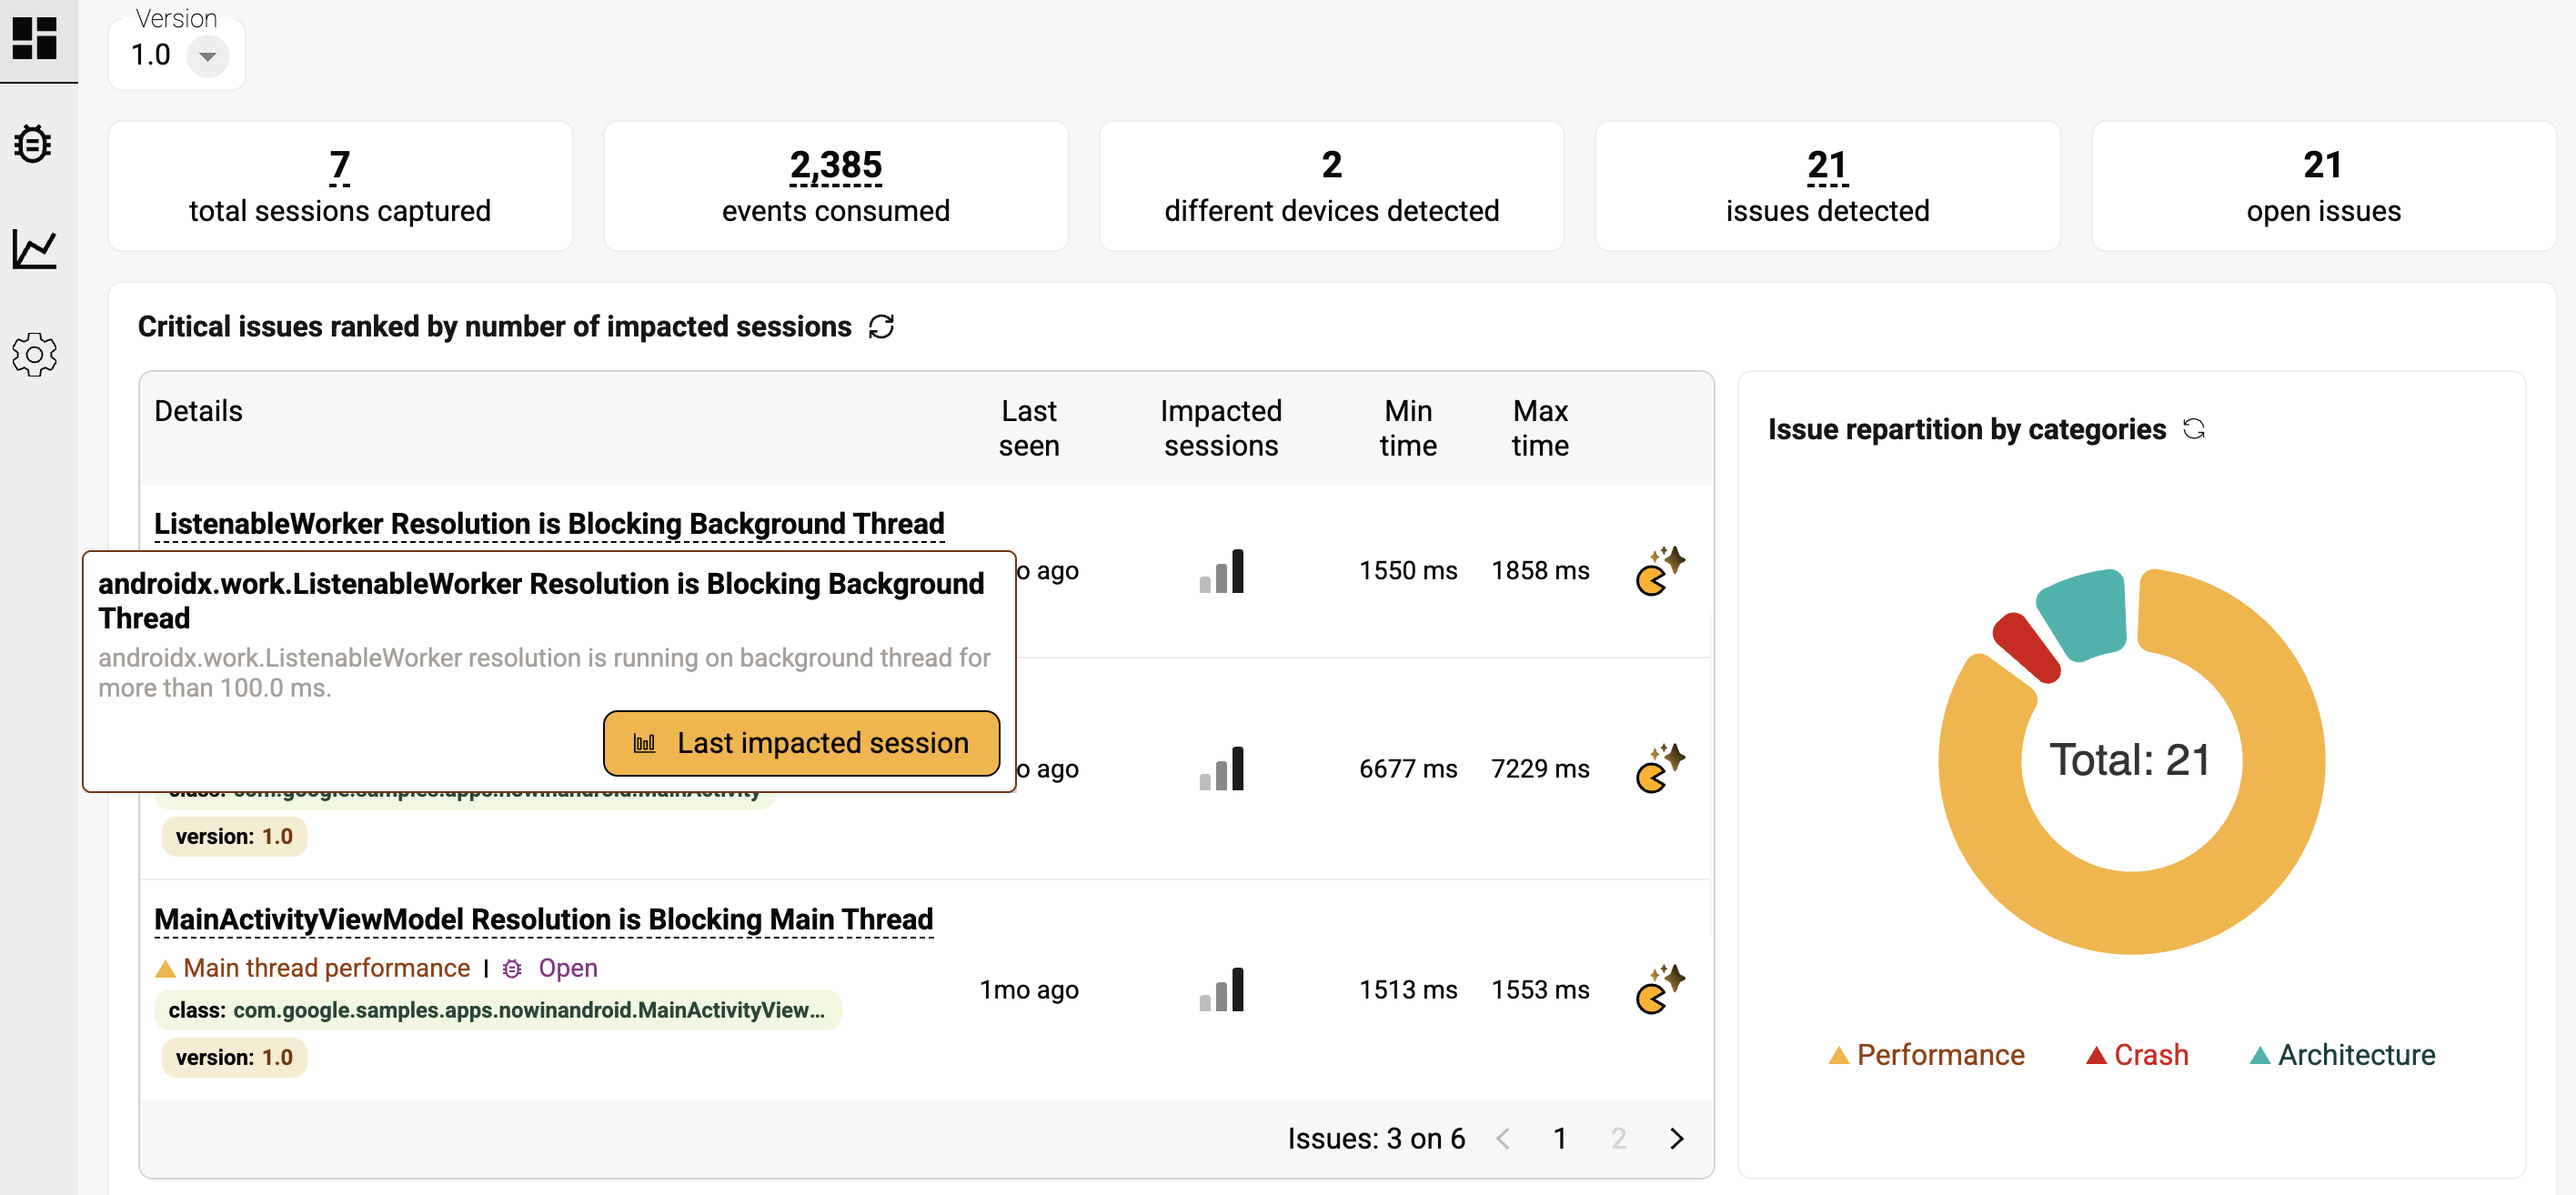Go to issues page 2
The image size is (2576, 1195).
tap(1618, 1138)
